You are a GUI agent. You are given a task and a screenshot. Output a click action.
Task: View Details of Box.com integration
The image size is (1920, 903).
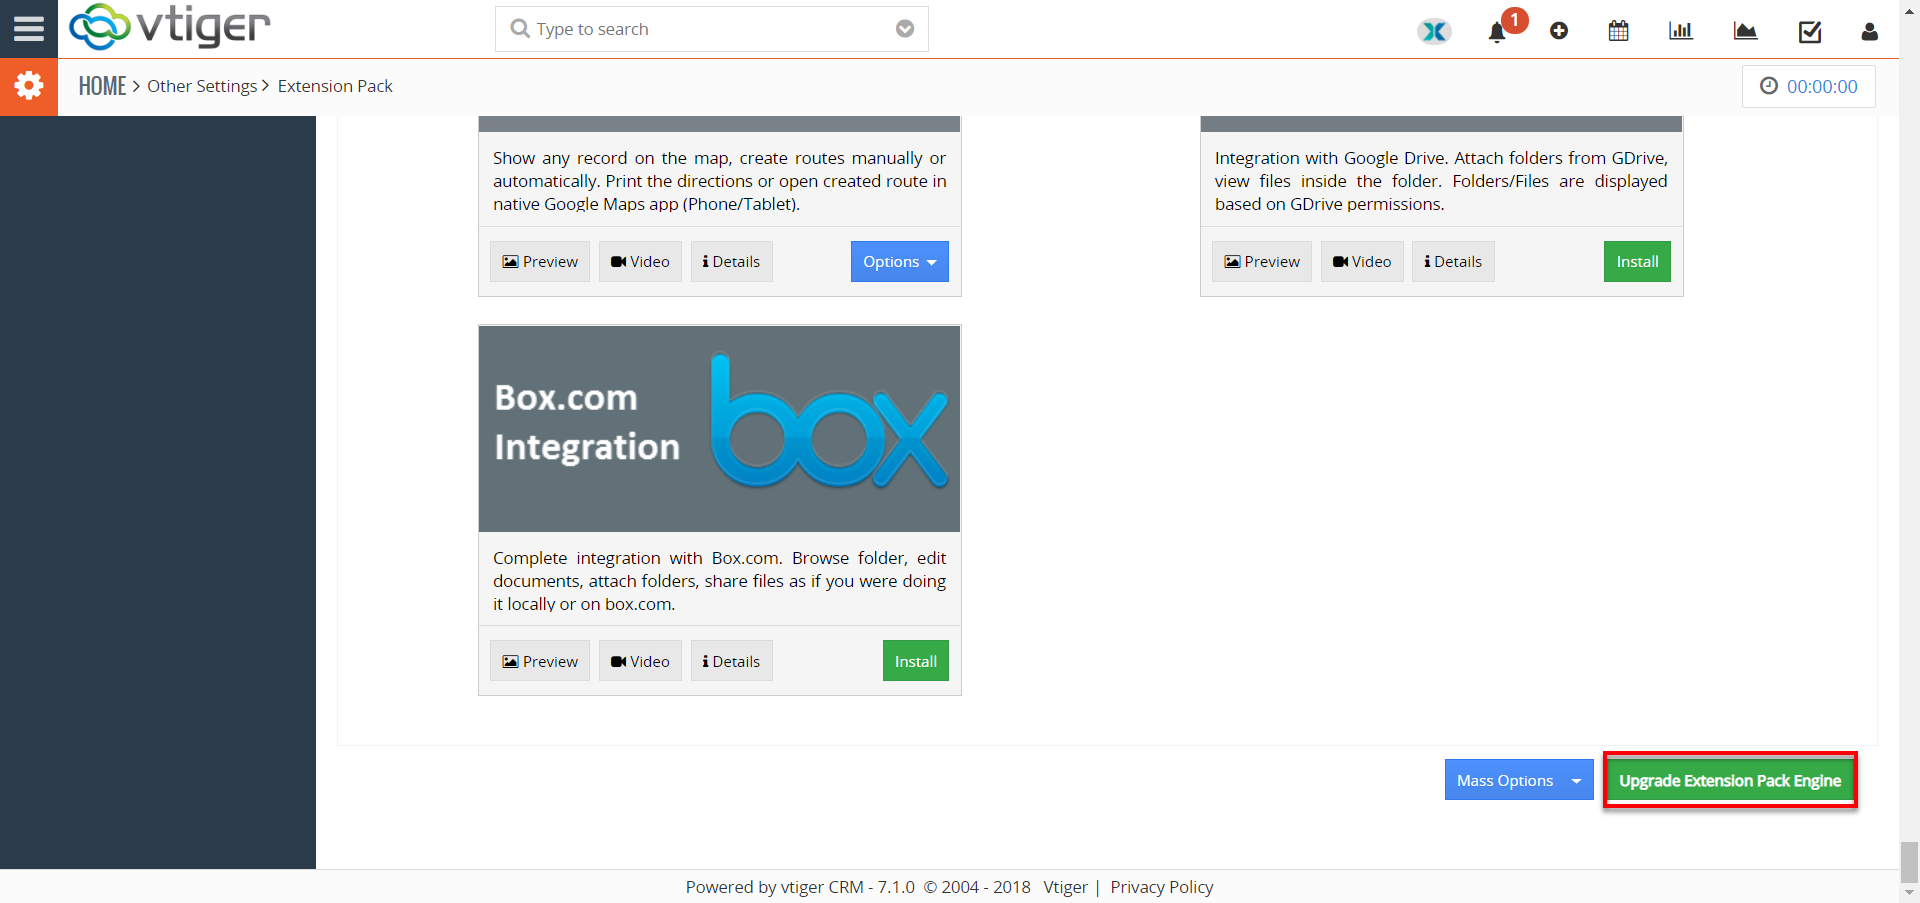pos(732,661)
